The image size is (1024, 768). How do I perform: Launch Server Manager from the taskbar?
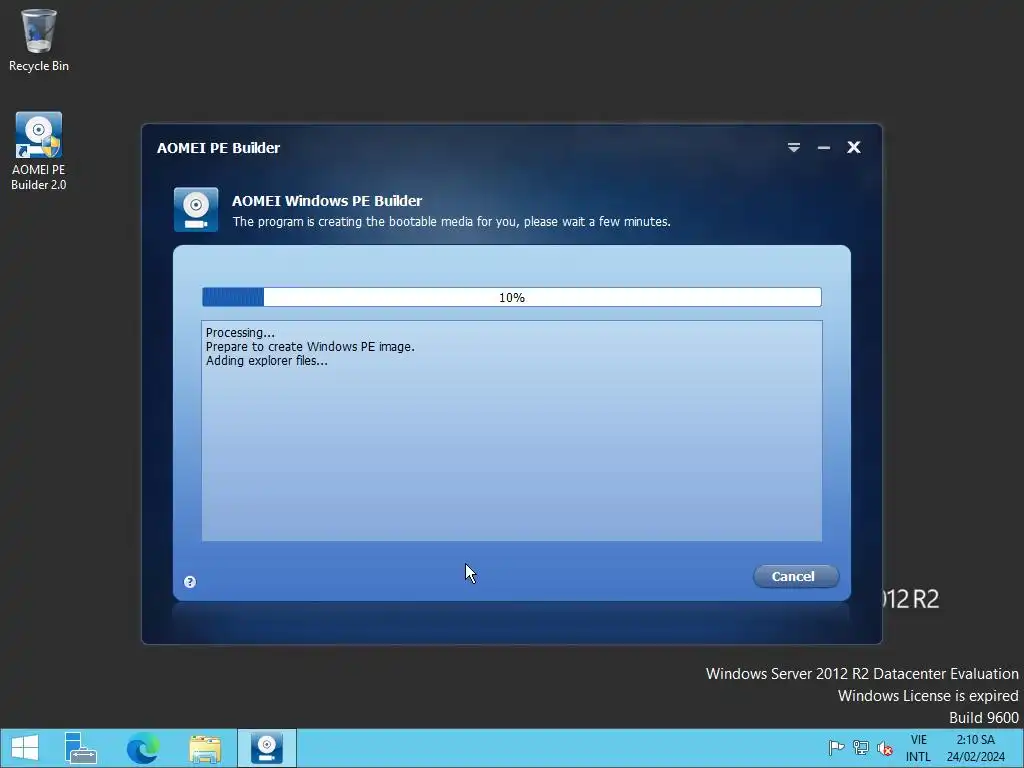(80, 748)
